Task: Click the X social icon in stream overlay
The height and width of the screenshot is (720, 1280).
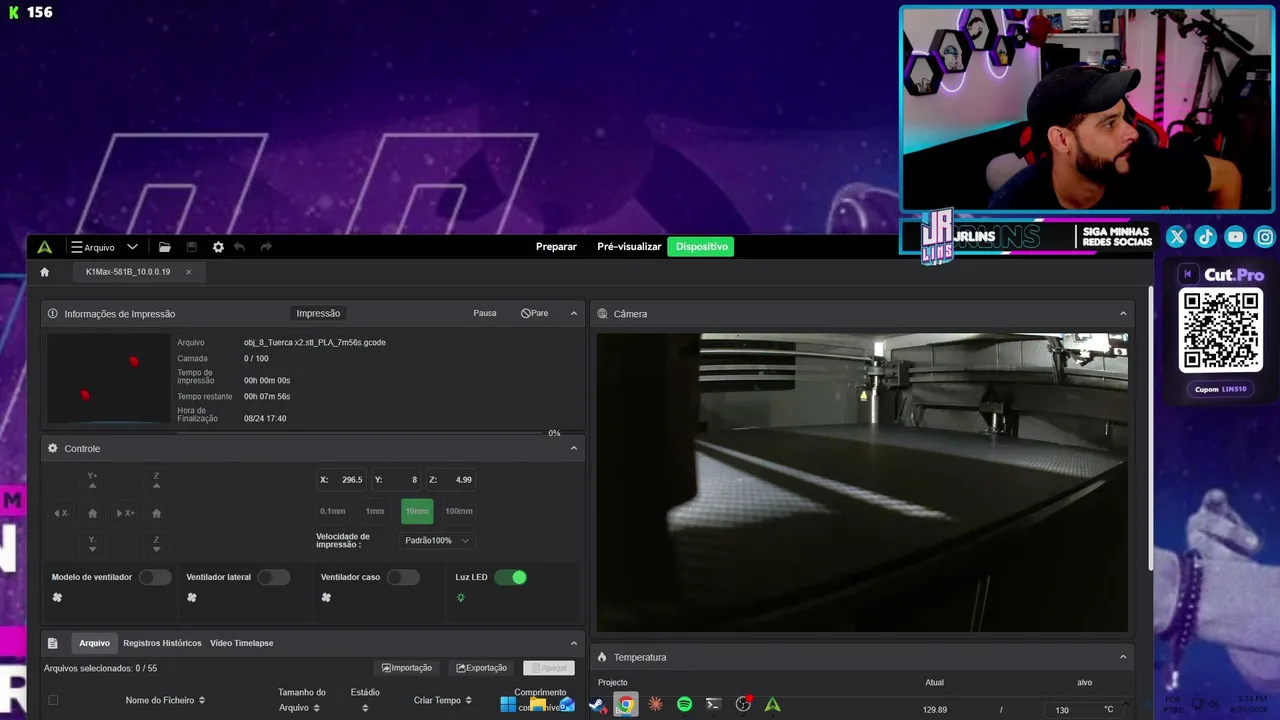Action: pos(1176,237)
